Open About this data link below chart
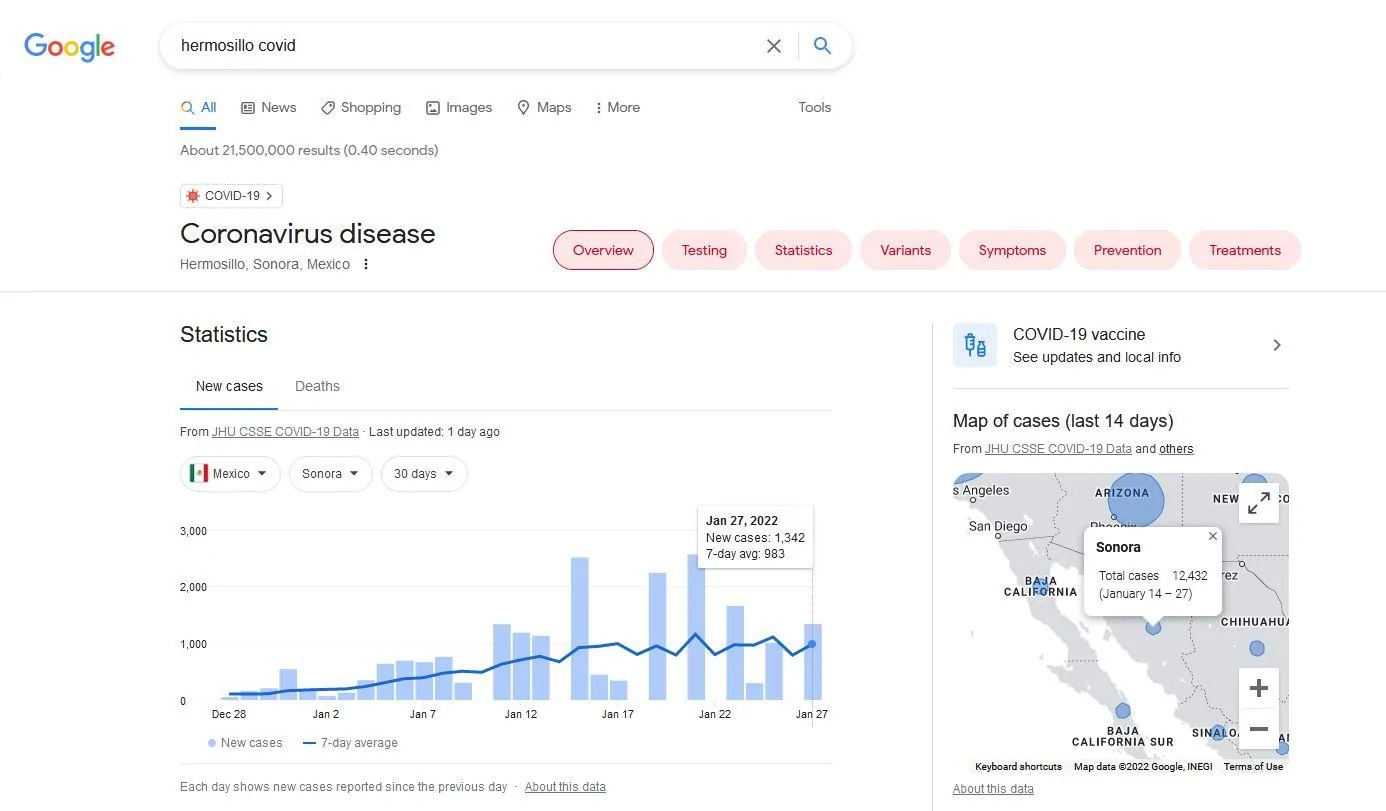Image resolution: width=1386 pixels, height=811 pixels. click(565, 787)
